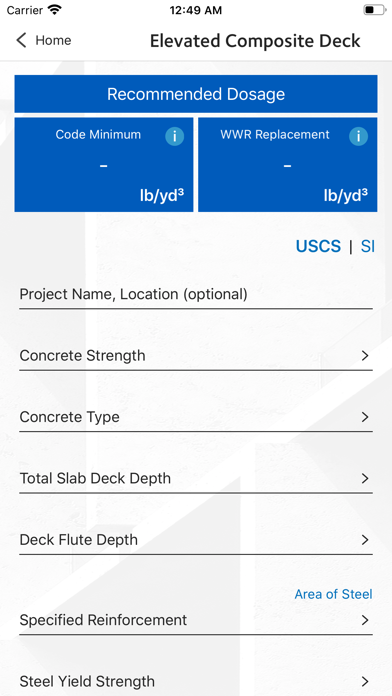Open the Concrete Strength chevron

[x=365, y=356]
